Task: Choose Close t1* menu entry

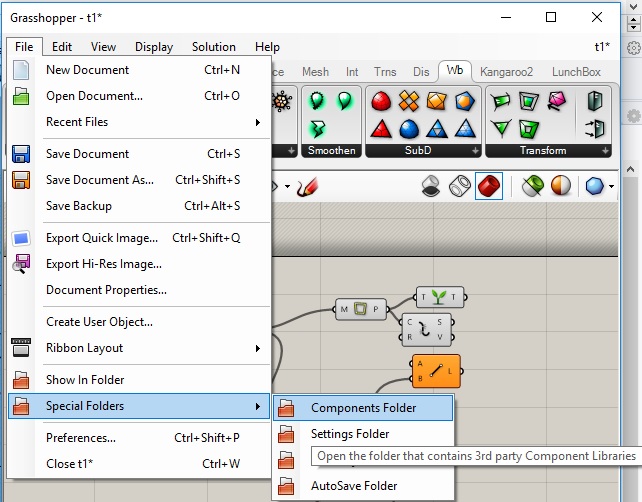Action: [x=139, y=464]
